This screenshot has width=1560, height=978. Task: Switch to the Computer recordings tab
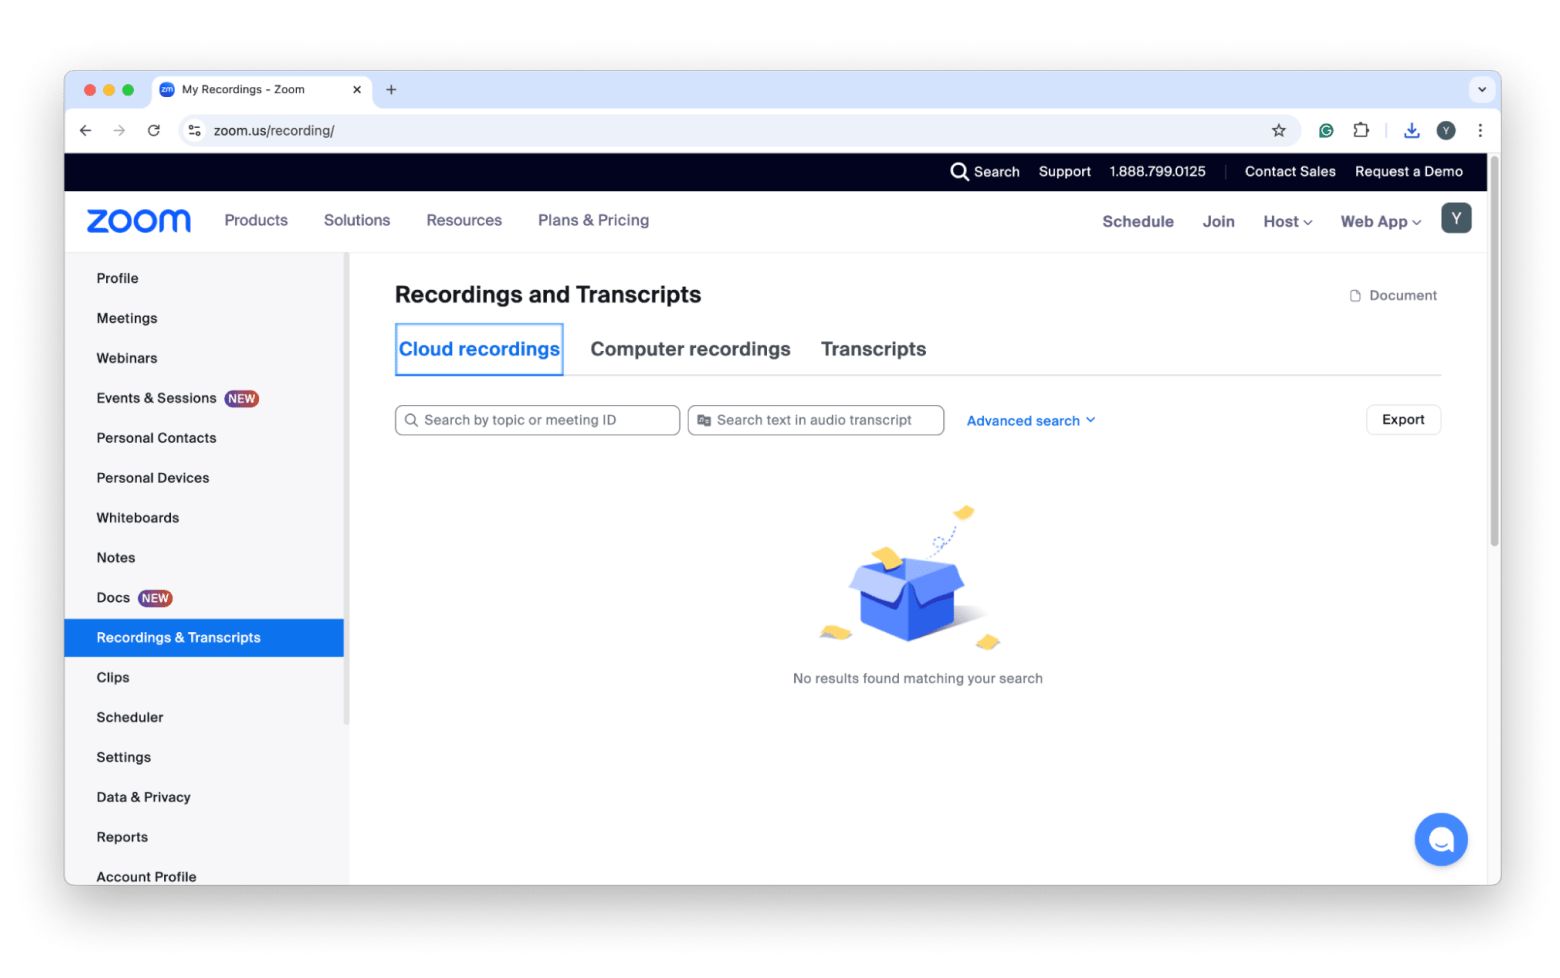pos(690,349)
